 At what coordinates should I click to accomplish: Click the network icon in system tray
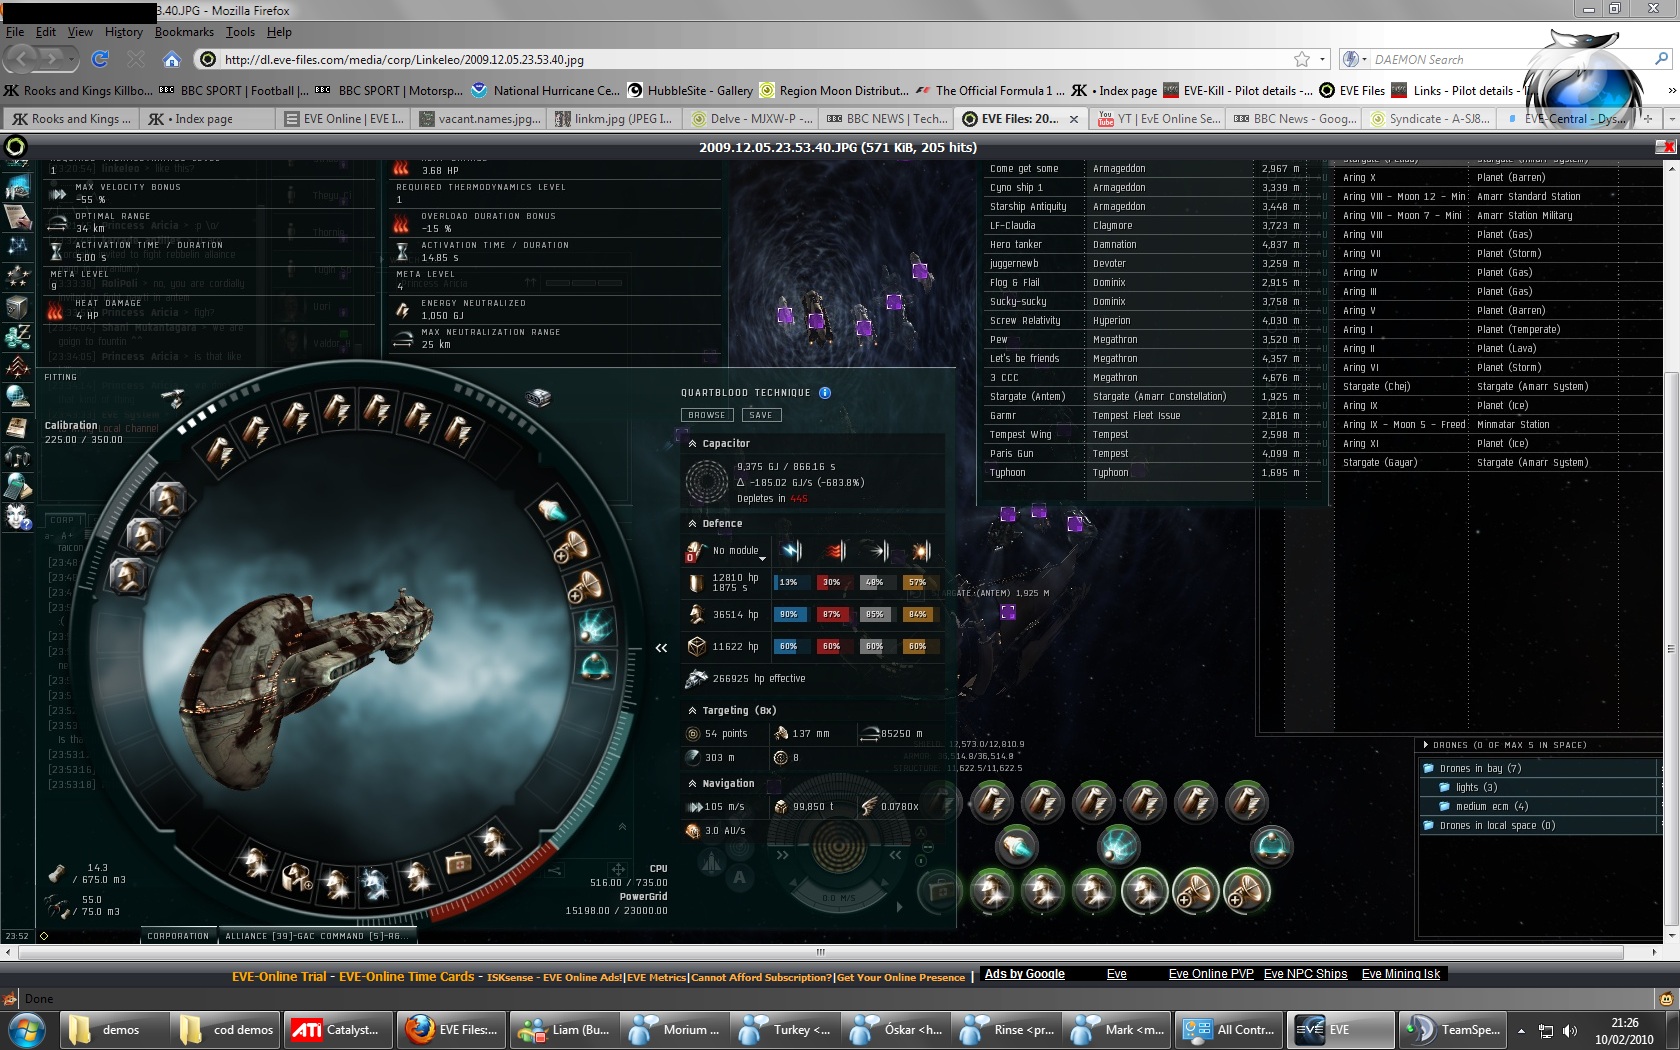pos(1546,1030)
